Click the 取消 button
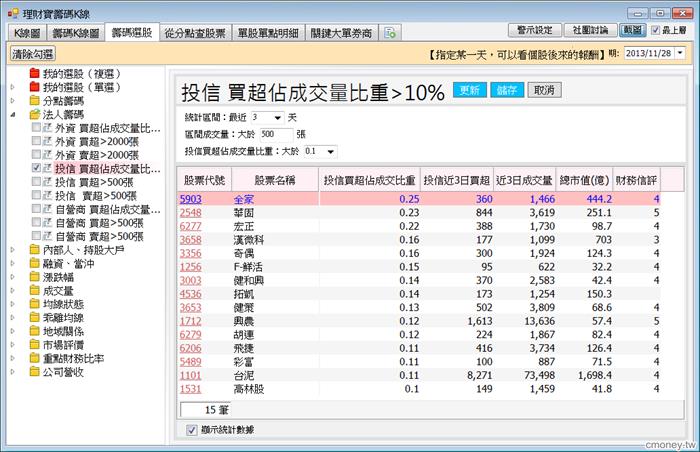The image size is (700, 452). pyautogui.click(x=544, y=90)
